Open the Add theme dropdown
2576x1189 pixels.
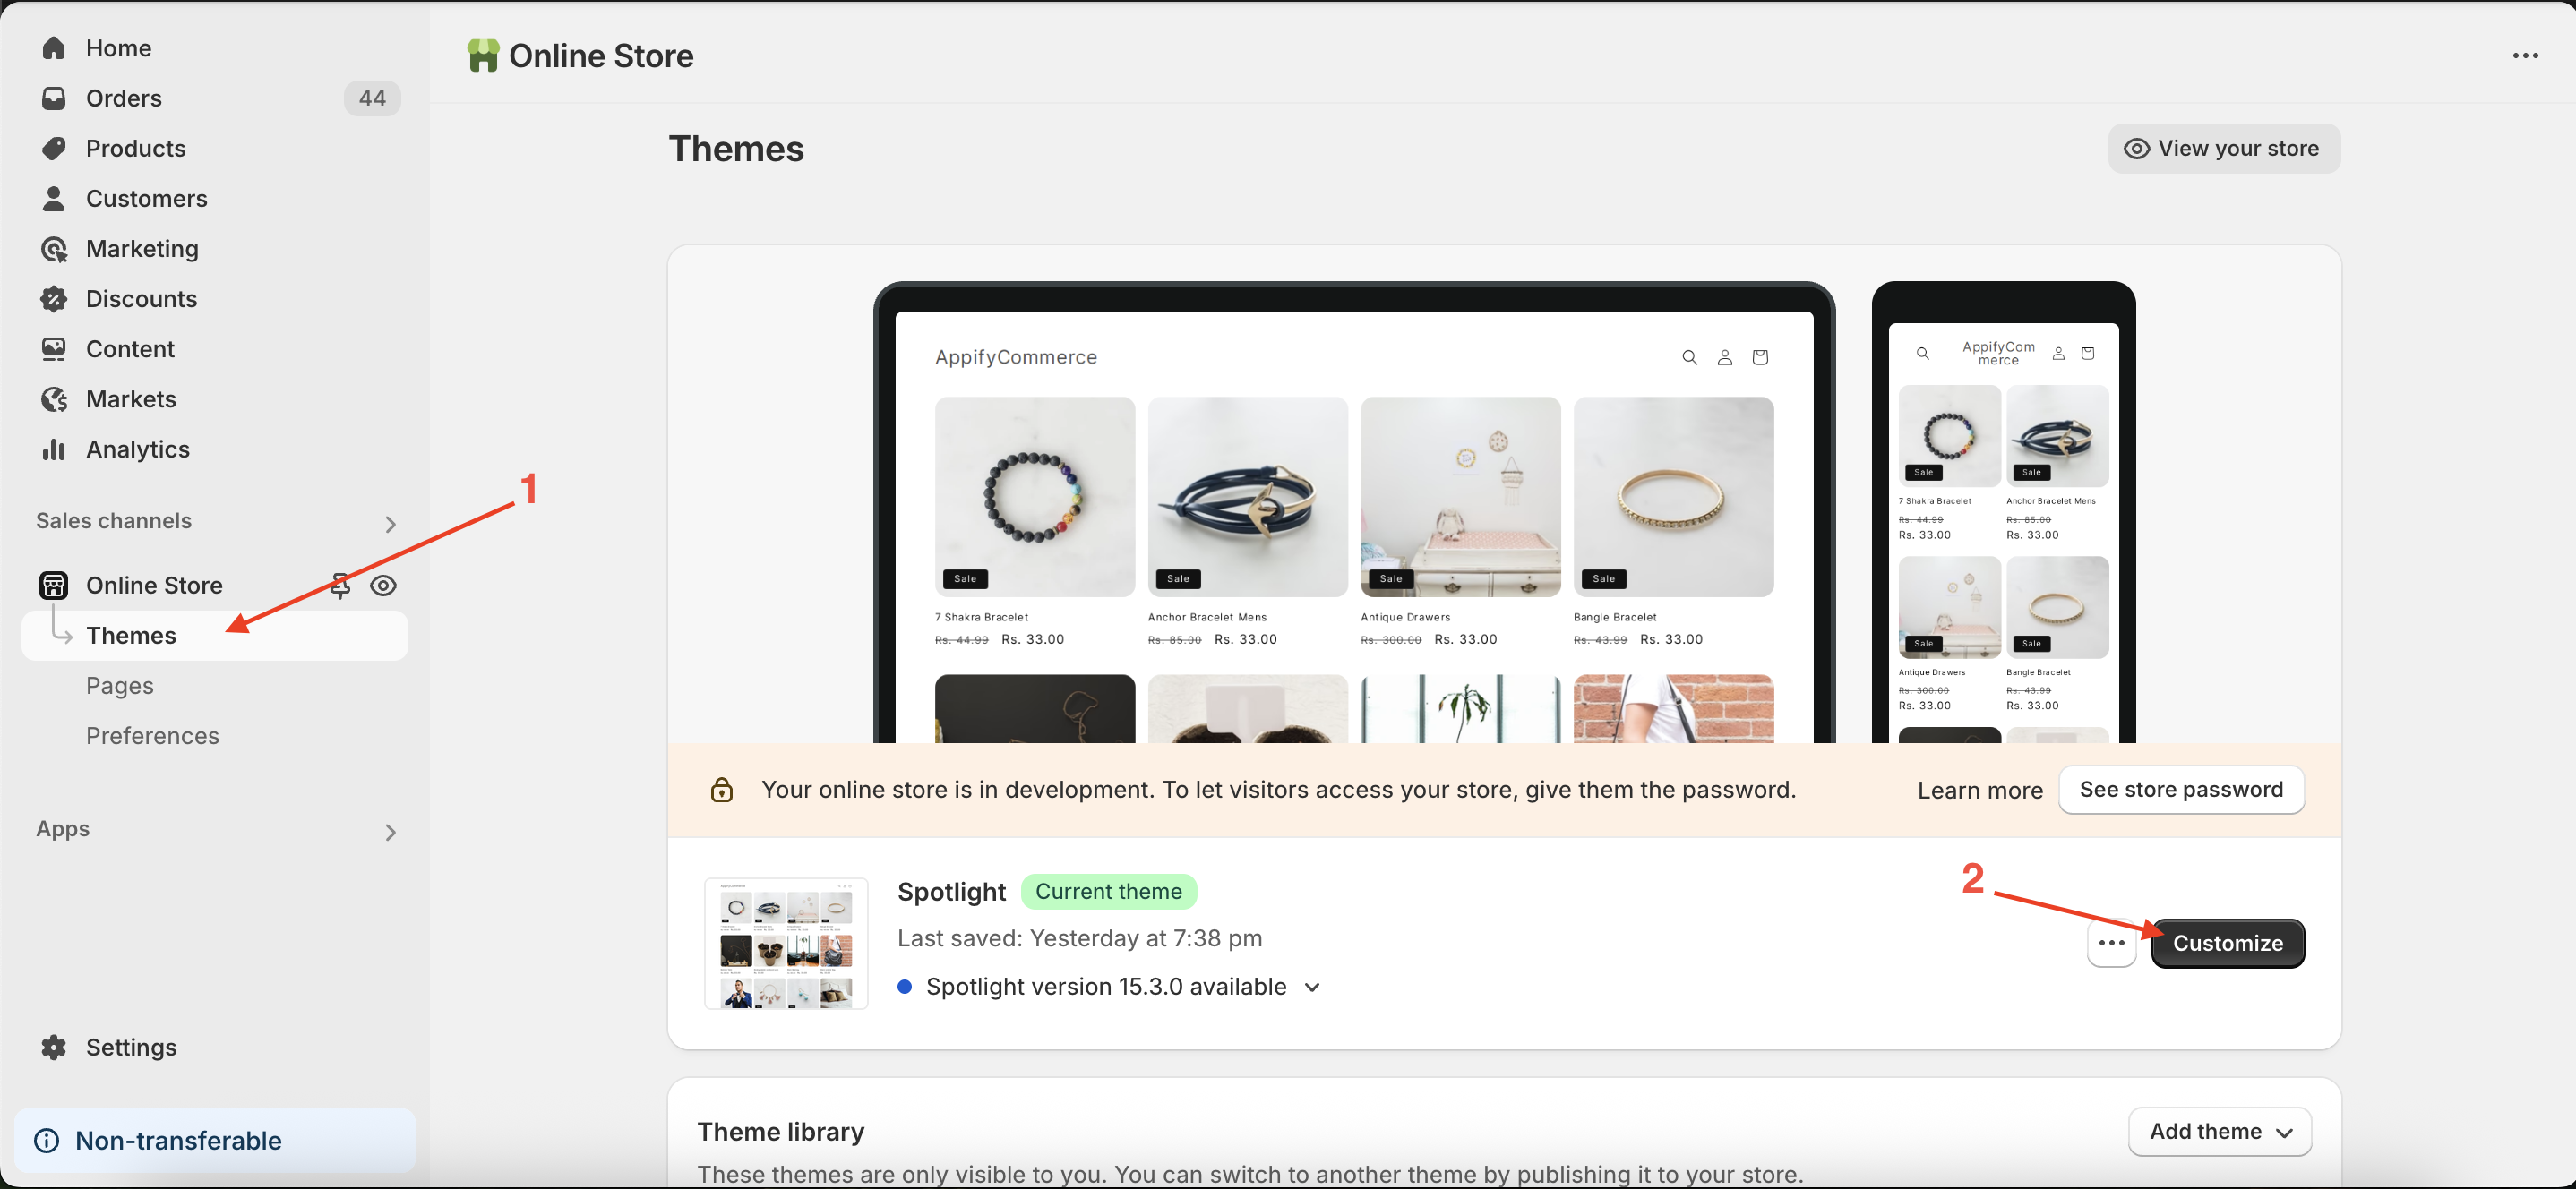(x=2219, y=1131)
